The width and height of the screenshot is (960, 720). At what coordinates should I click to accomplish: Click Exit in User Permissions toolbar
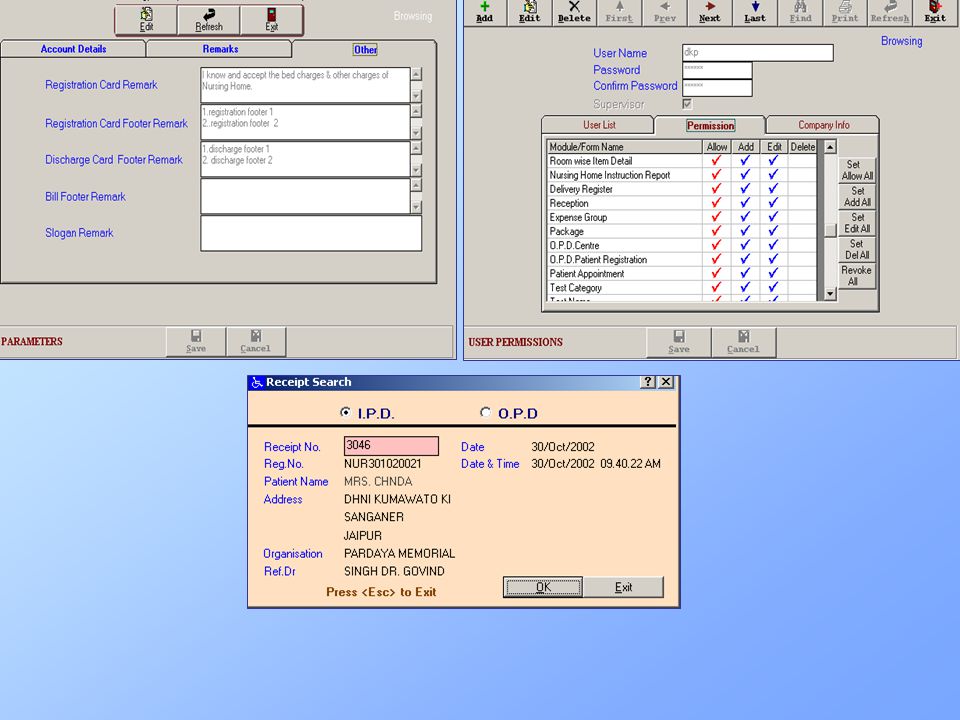pyautogui.click(x=935, y=12)
